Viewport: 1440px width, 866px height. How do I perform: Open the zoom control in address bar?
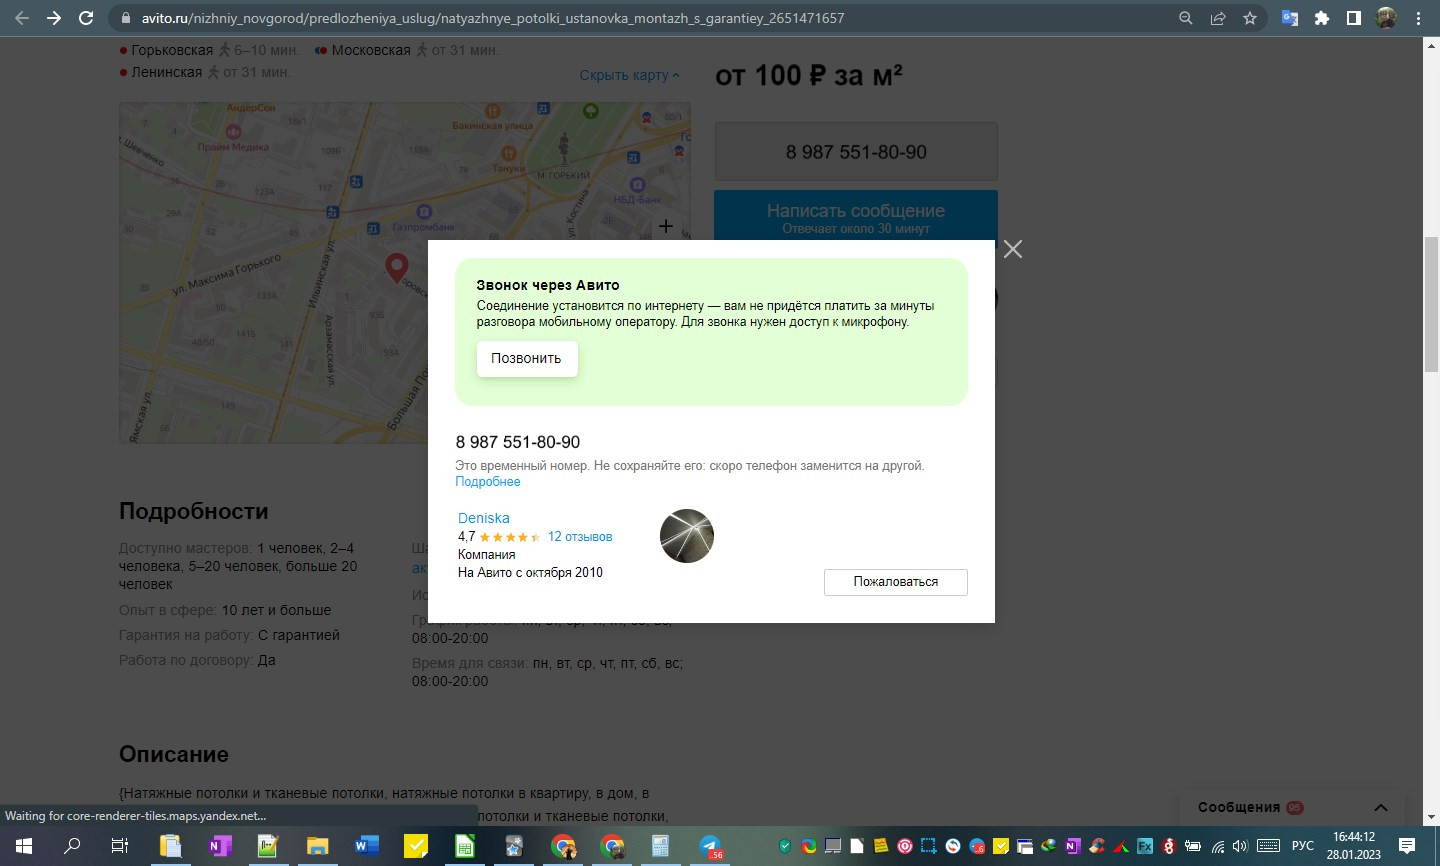click(1186, 18)
